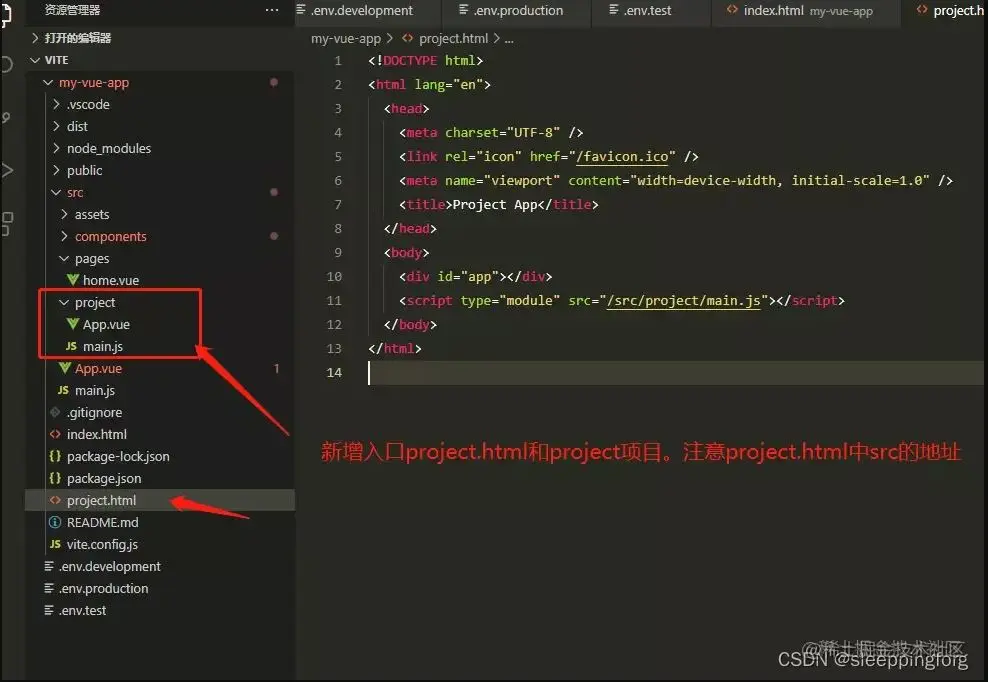Image resolution: width=988 pixels, height=682 pixels.
Task: Click the HTML icon beside project.html in tree
Action: pos(55,500)
